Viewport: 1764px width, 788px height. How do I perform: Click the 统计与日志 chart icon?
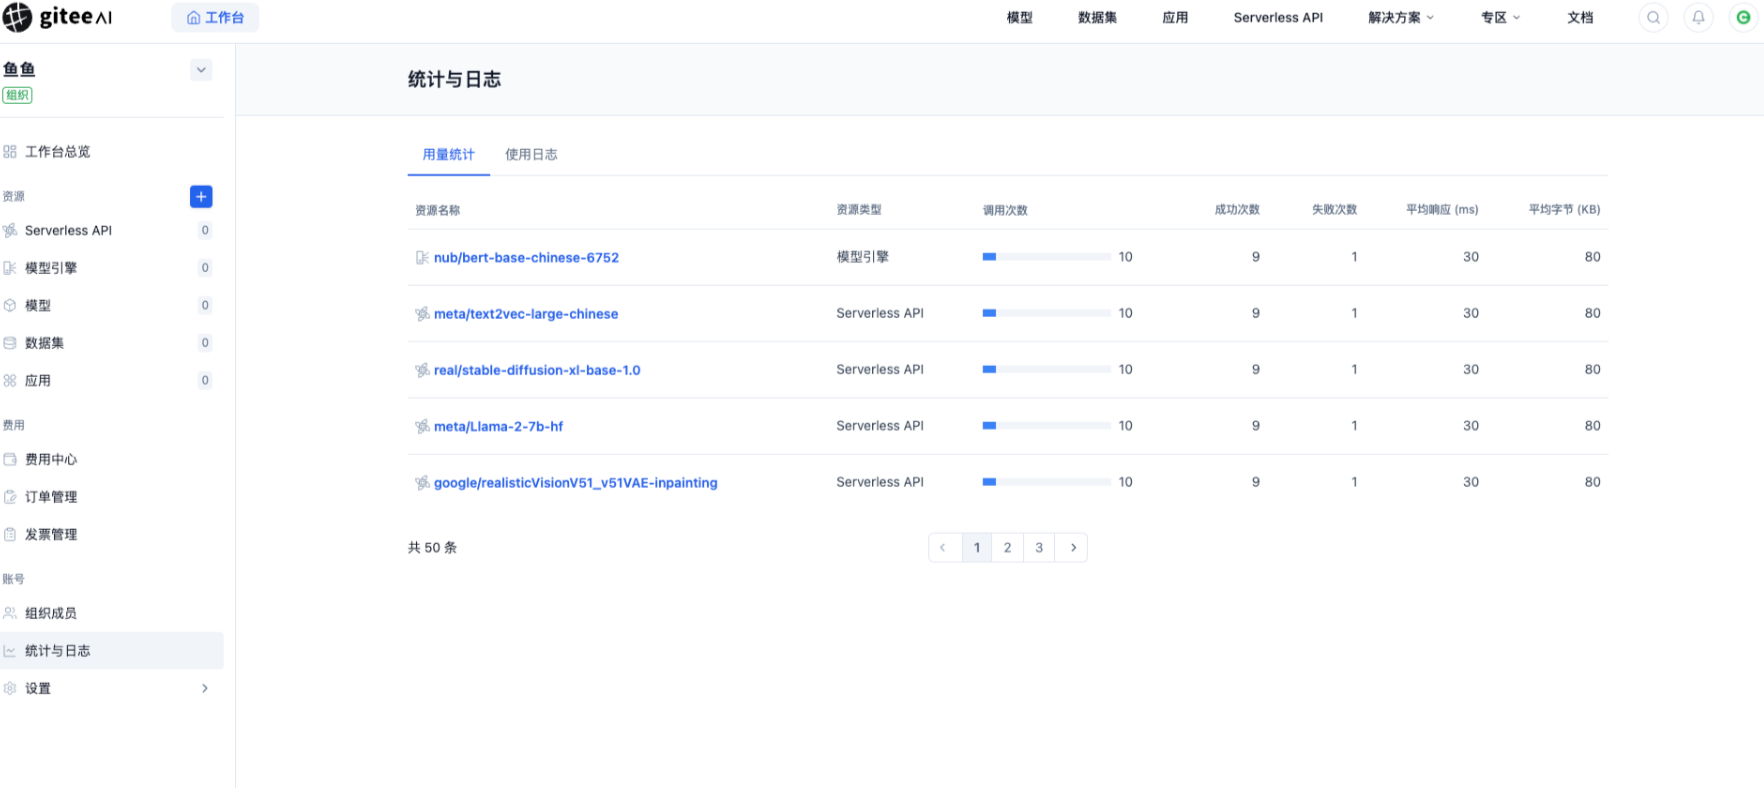pos(10,651)
